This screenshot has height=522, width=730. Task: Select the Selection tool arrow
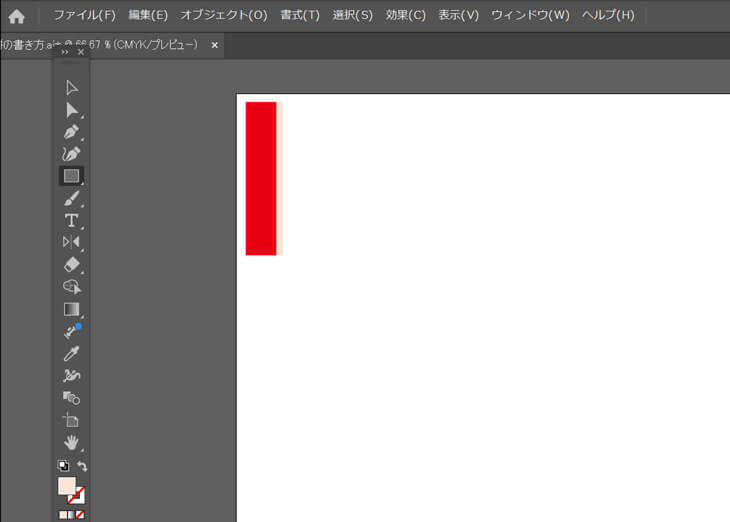71,88
